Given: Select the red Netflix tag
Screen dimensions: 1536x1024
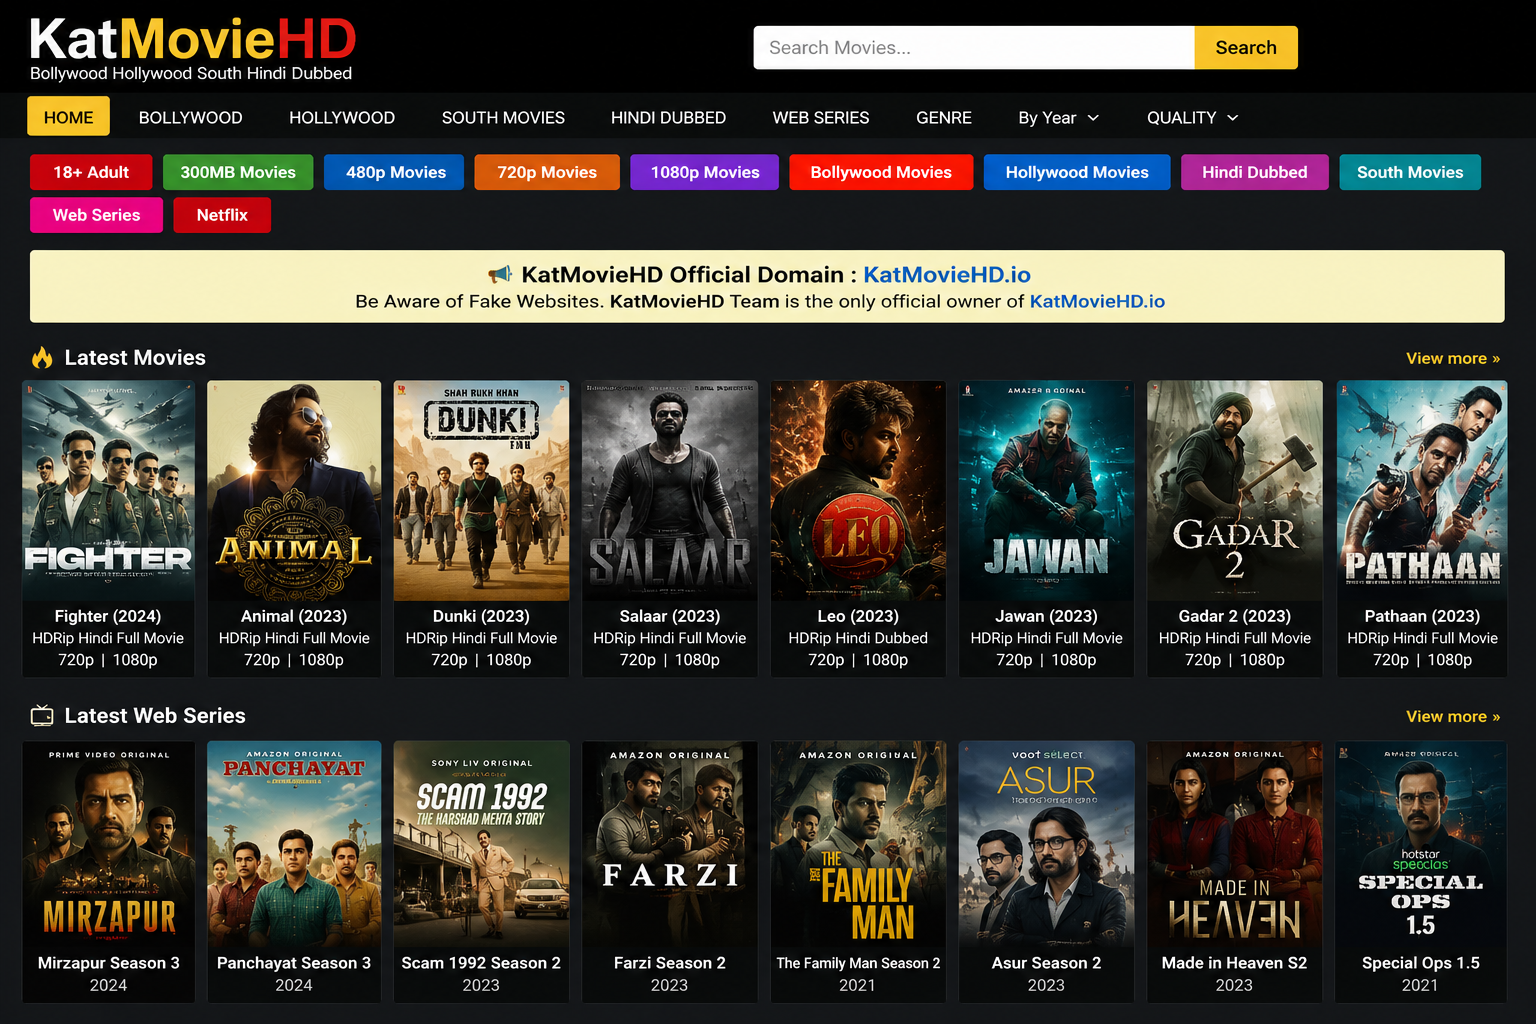Looking at the screenshot, I should (x=222, y=215).
